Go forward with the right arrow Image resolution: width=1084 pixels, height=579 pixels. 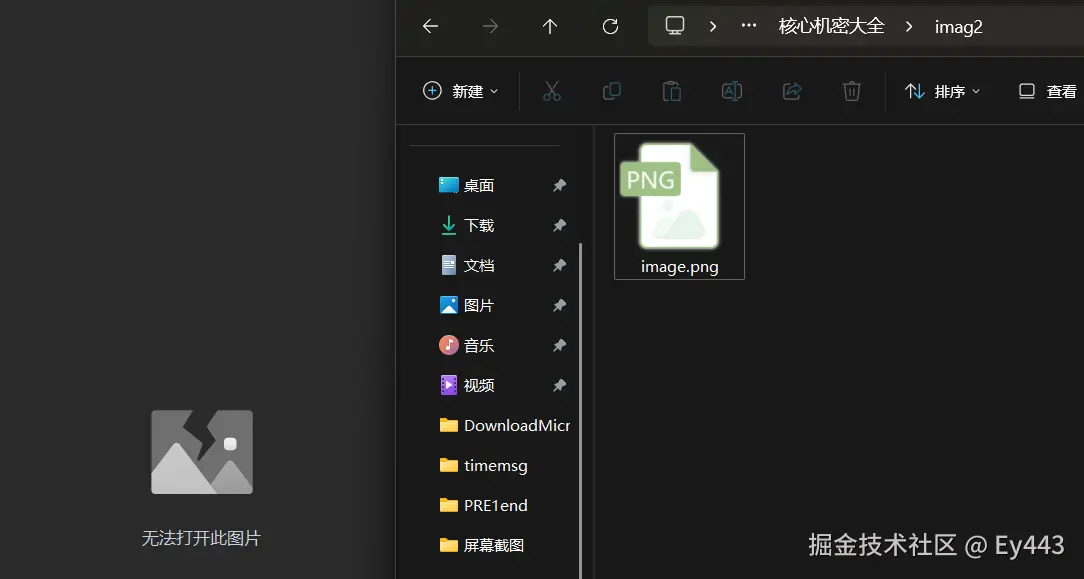point(490,26)
